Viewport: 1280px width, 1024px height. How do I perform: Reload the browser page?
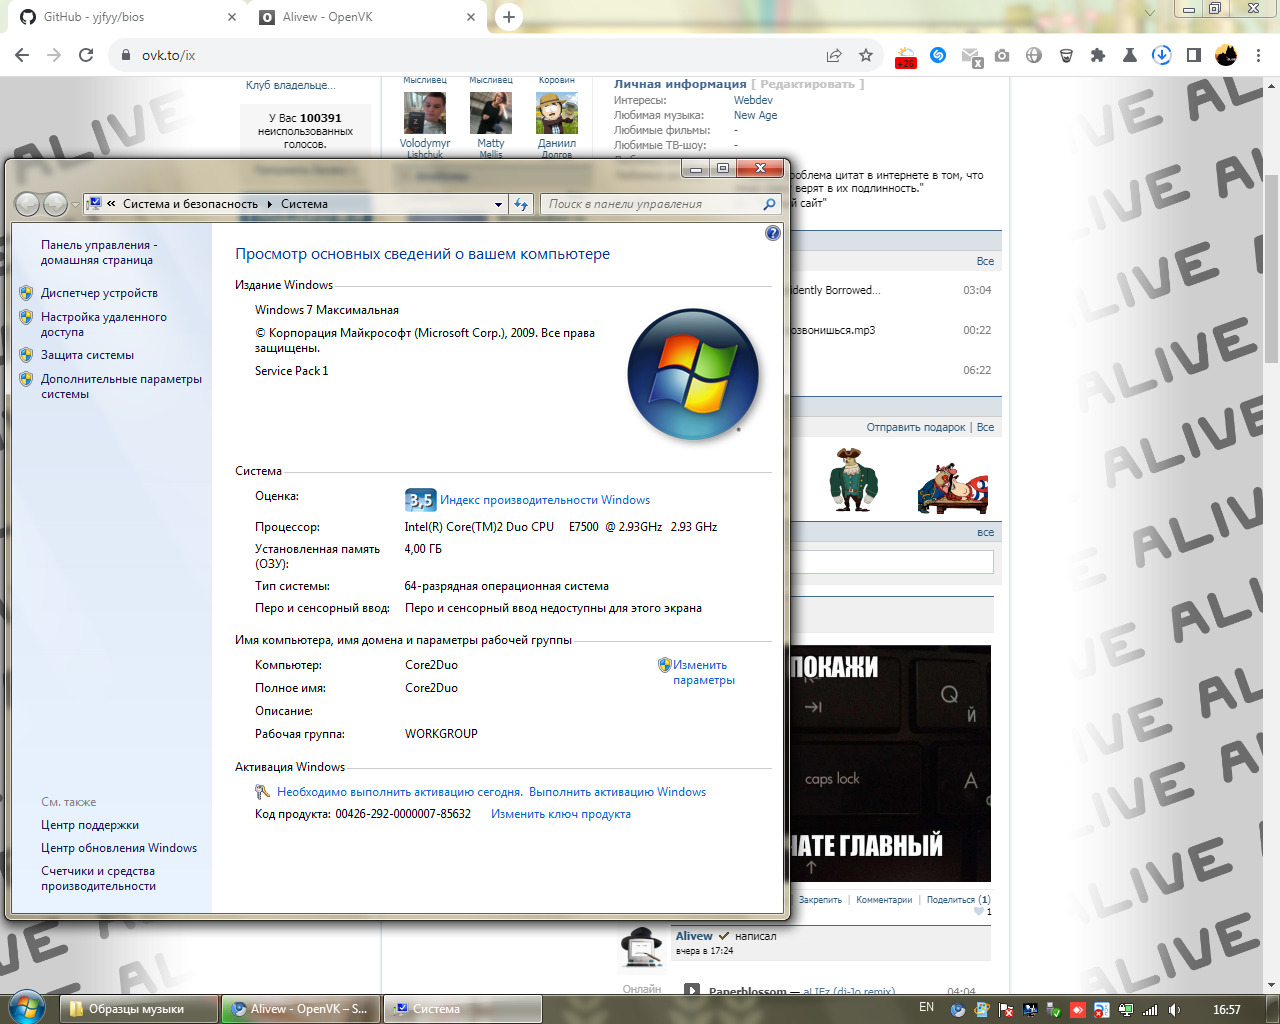point(86,55)
